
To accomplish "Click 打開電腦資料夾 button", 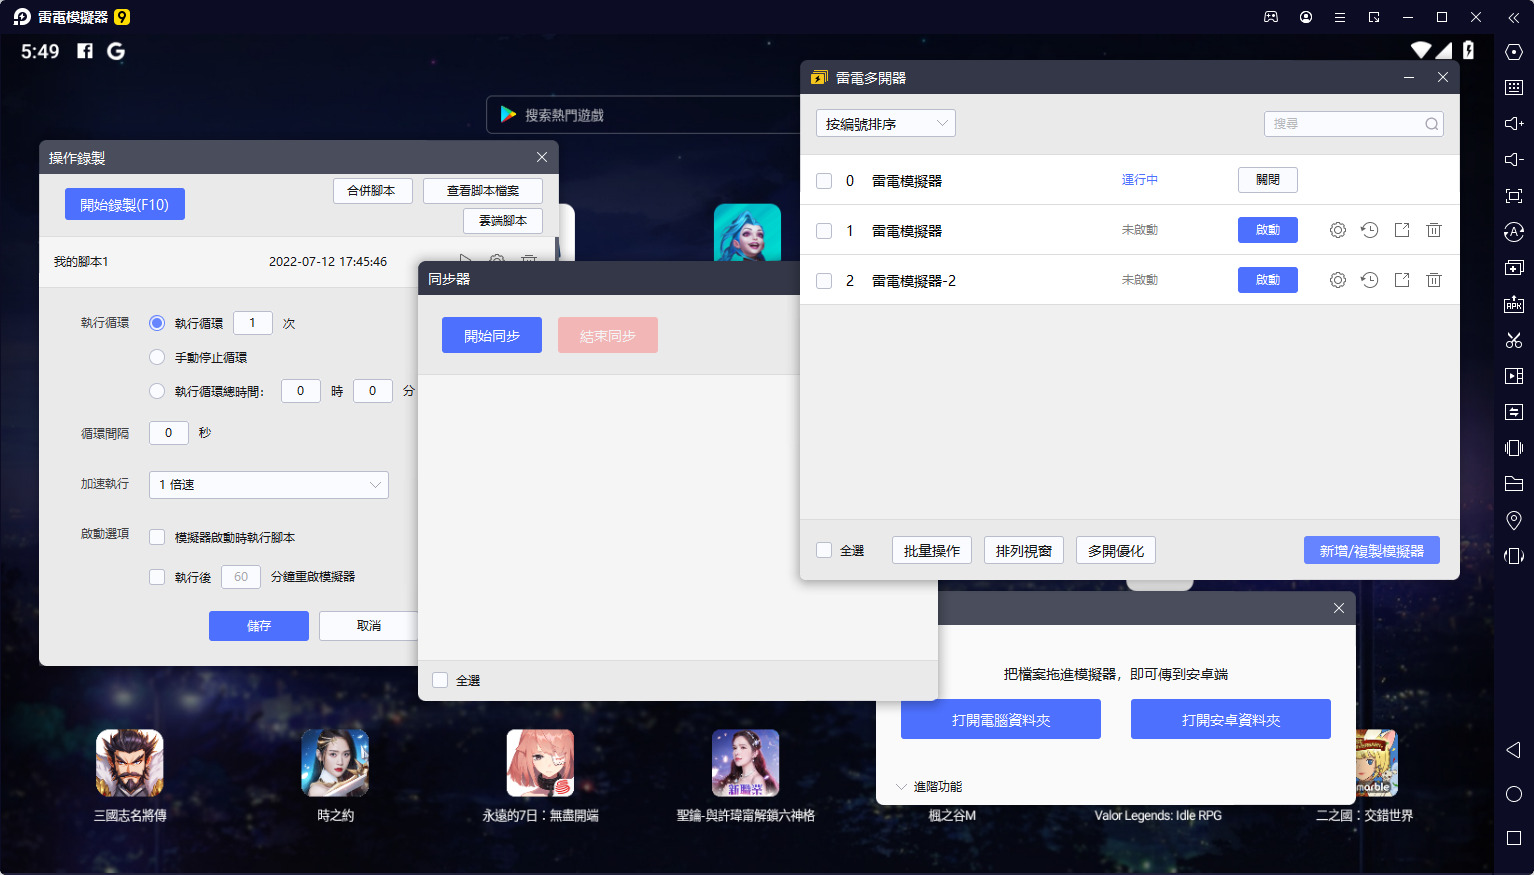I will pyautogui.click(x=1001, y=719).
